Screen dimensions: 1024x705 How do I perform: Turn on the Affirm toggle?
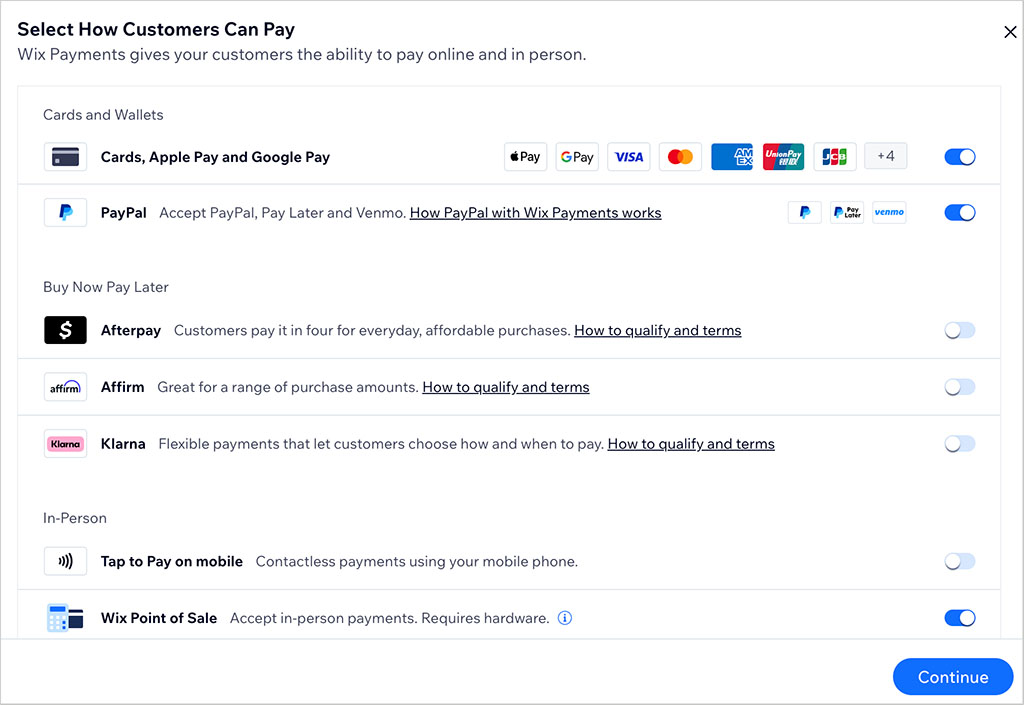tap(960, 387)
